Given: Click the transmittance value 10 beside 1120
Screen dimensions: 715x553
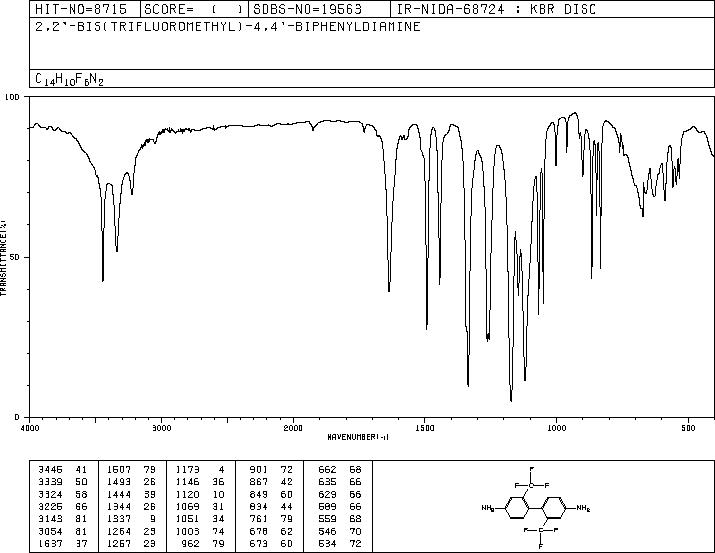Looking at the screenshot, I should click(218, 494).
